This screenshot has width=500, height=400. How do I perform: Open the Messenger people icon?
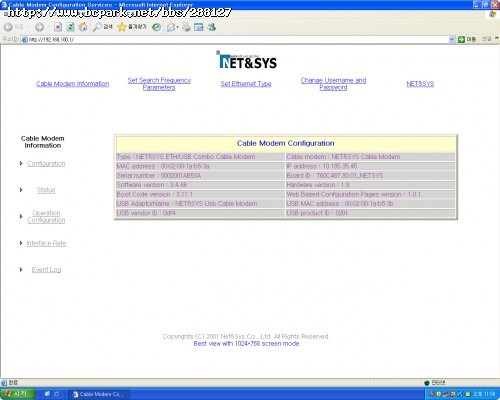point(212,27)
